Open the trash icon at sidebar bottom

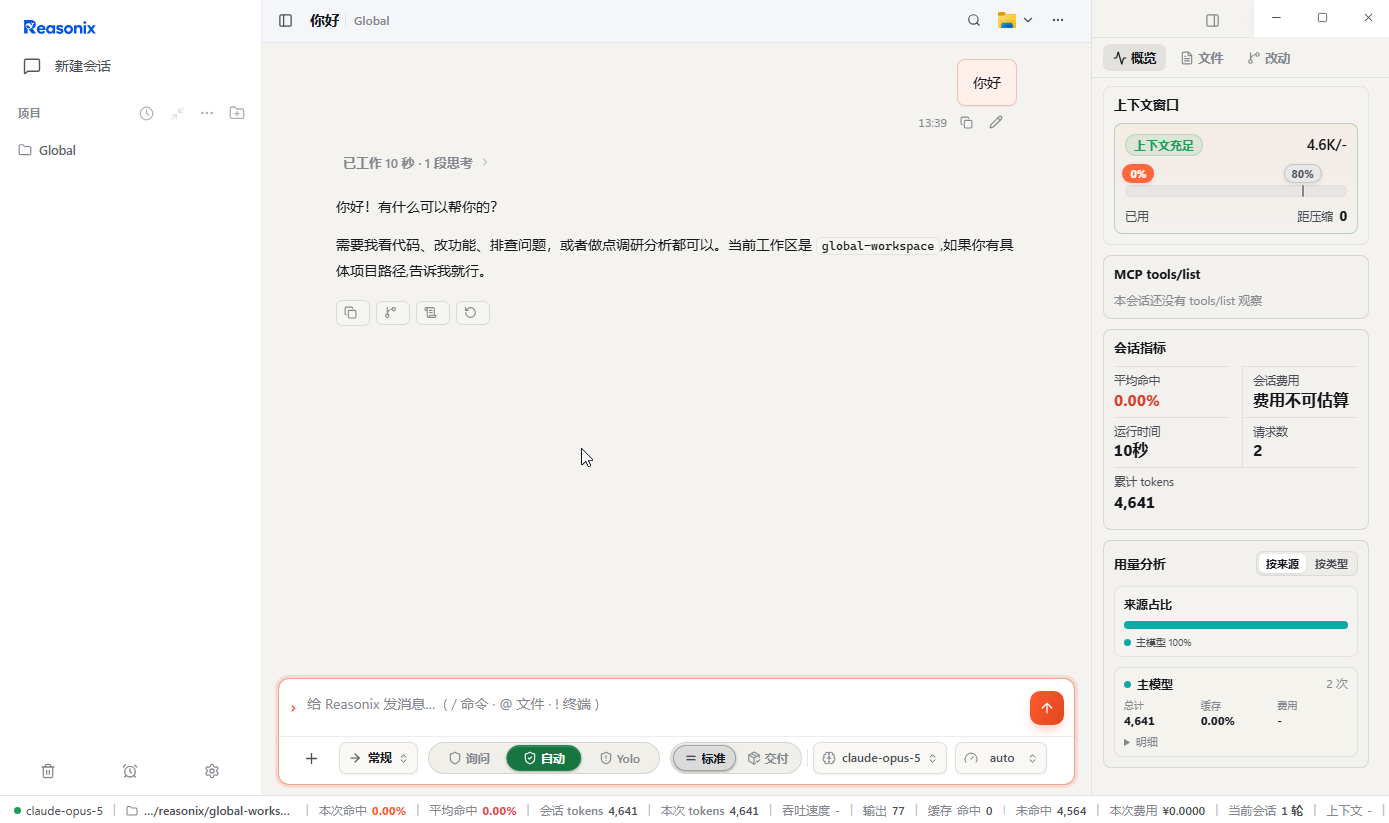[48, 771]
